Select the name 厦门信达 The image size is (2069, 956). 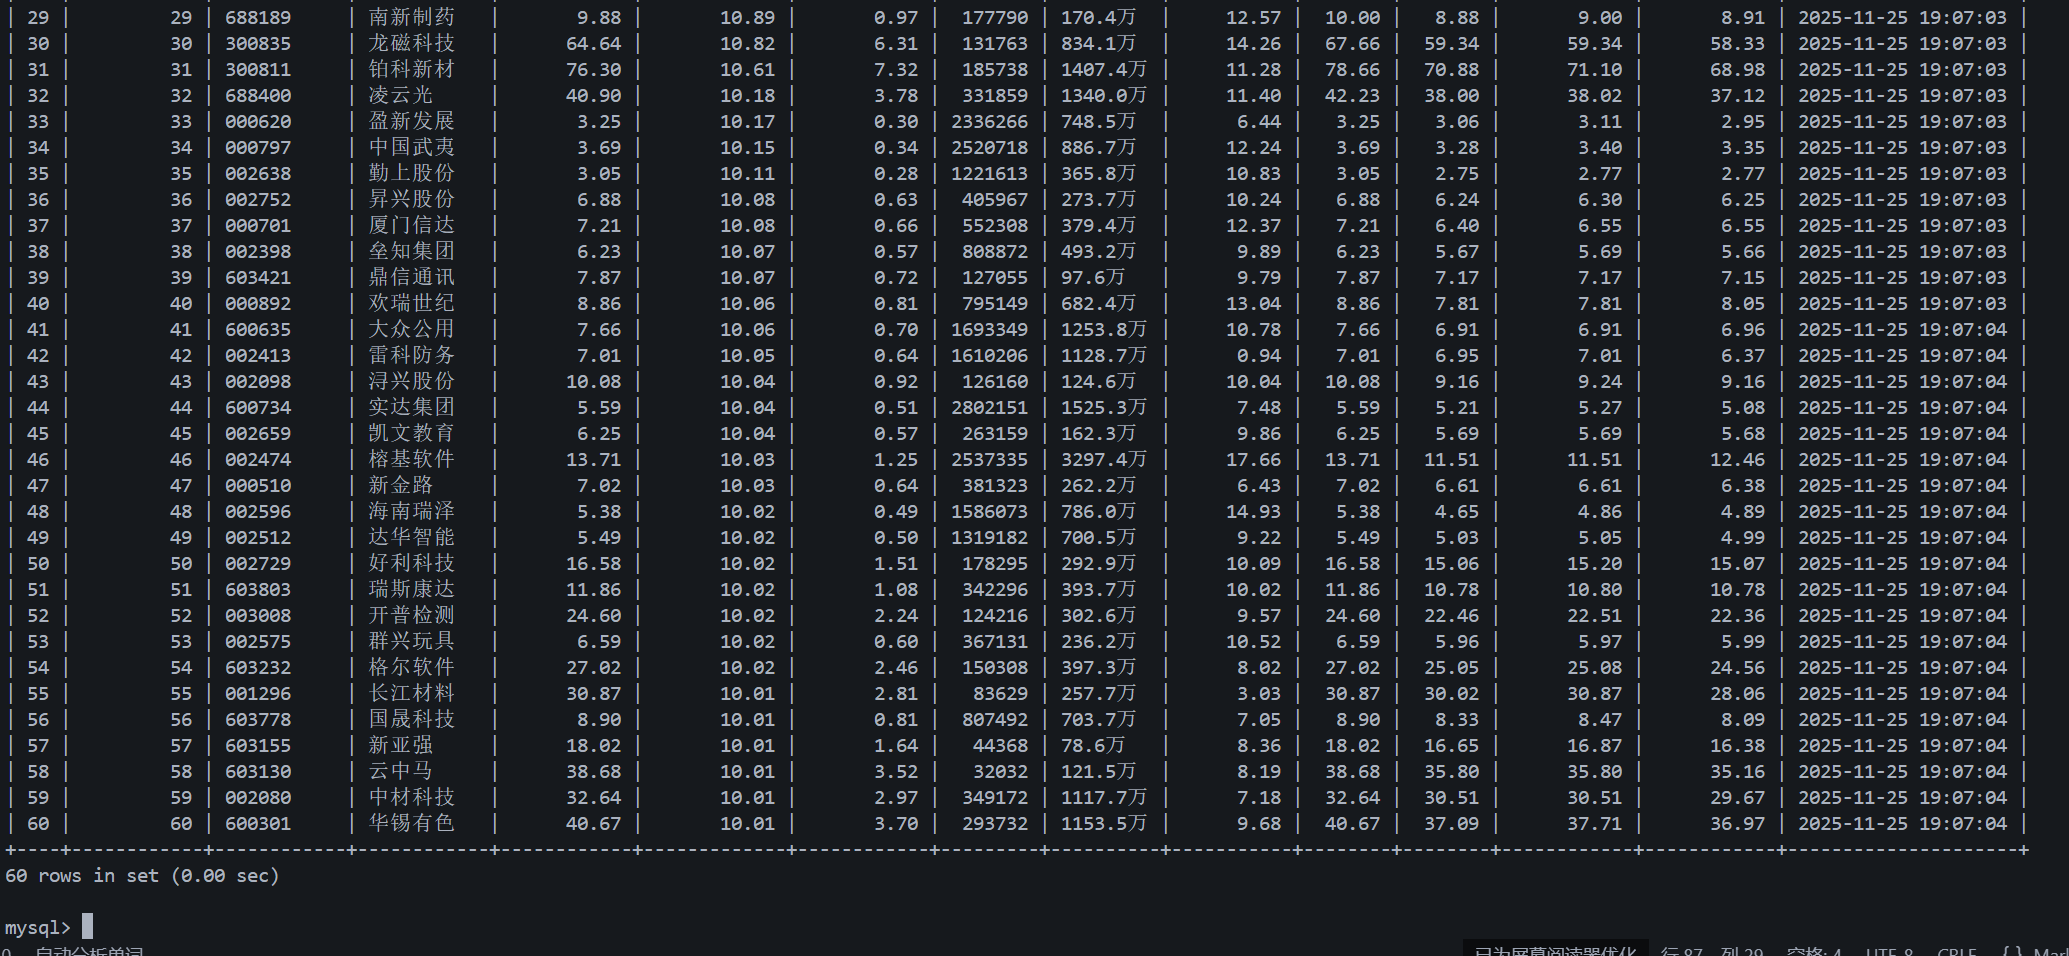point(411,226)
